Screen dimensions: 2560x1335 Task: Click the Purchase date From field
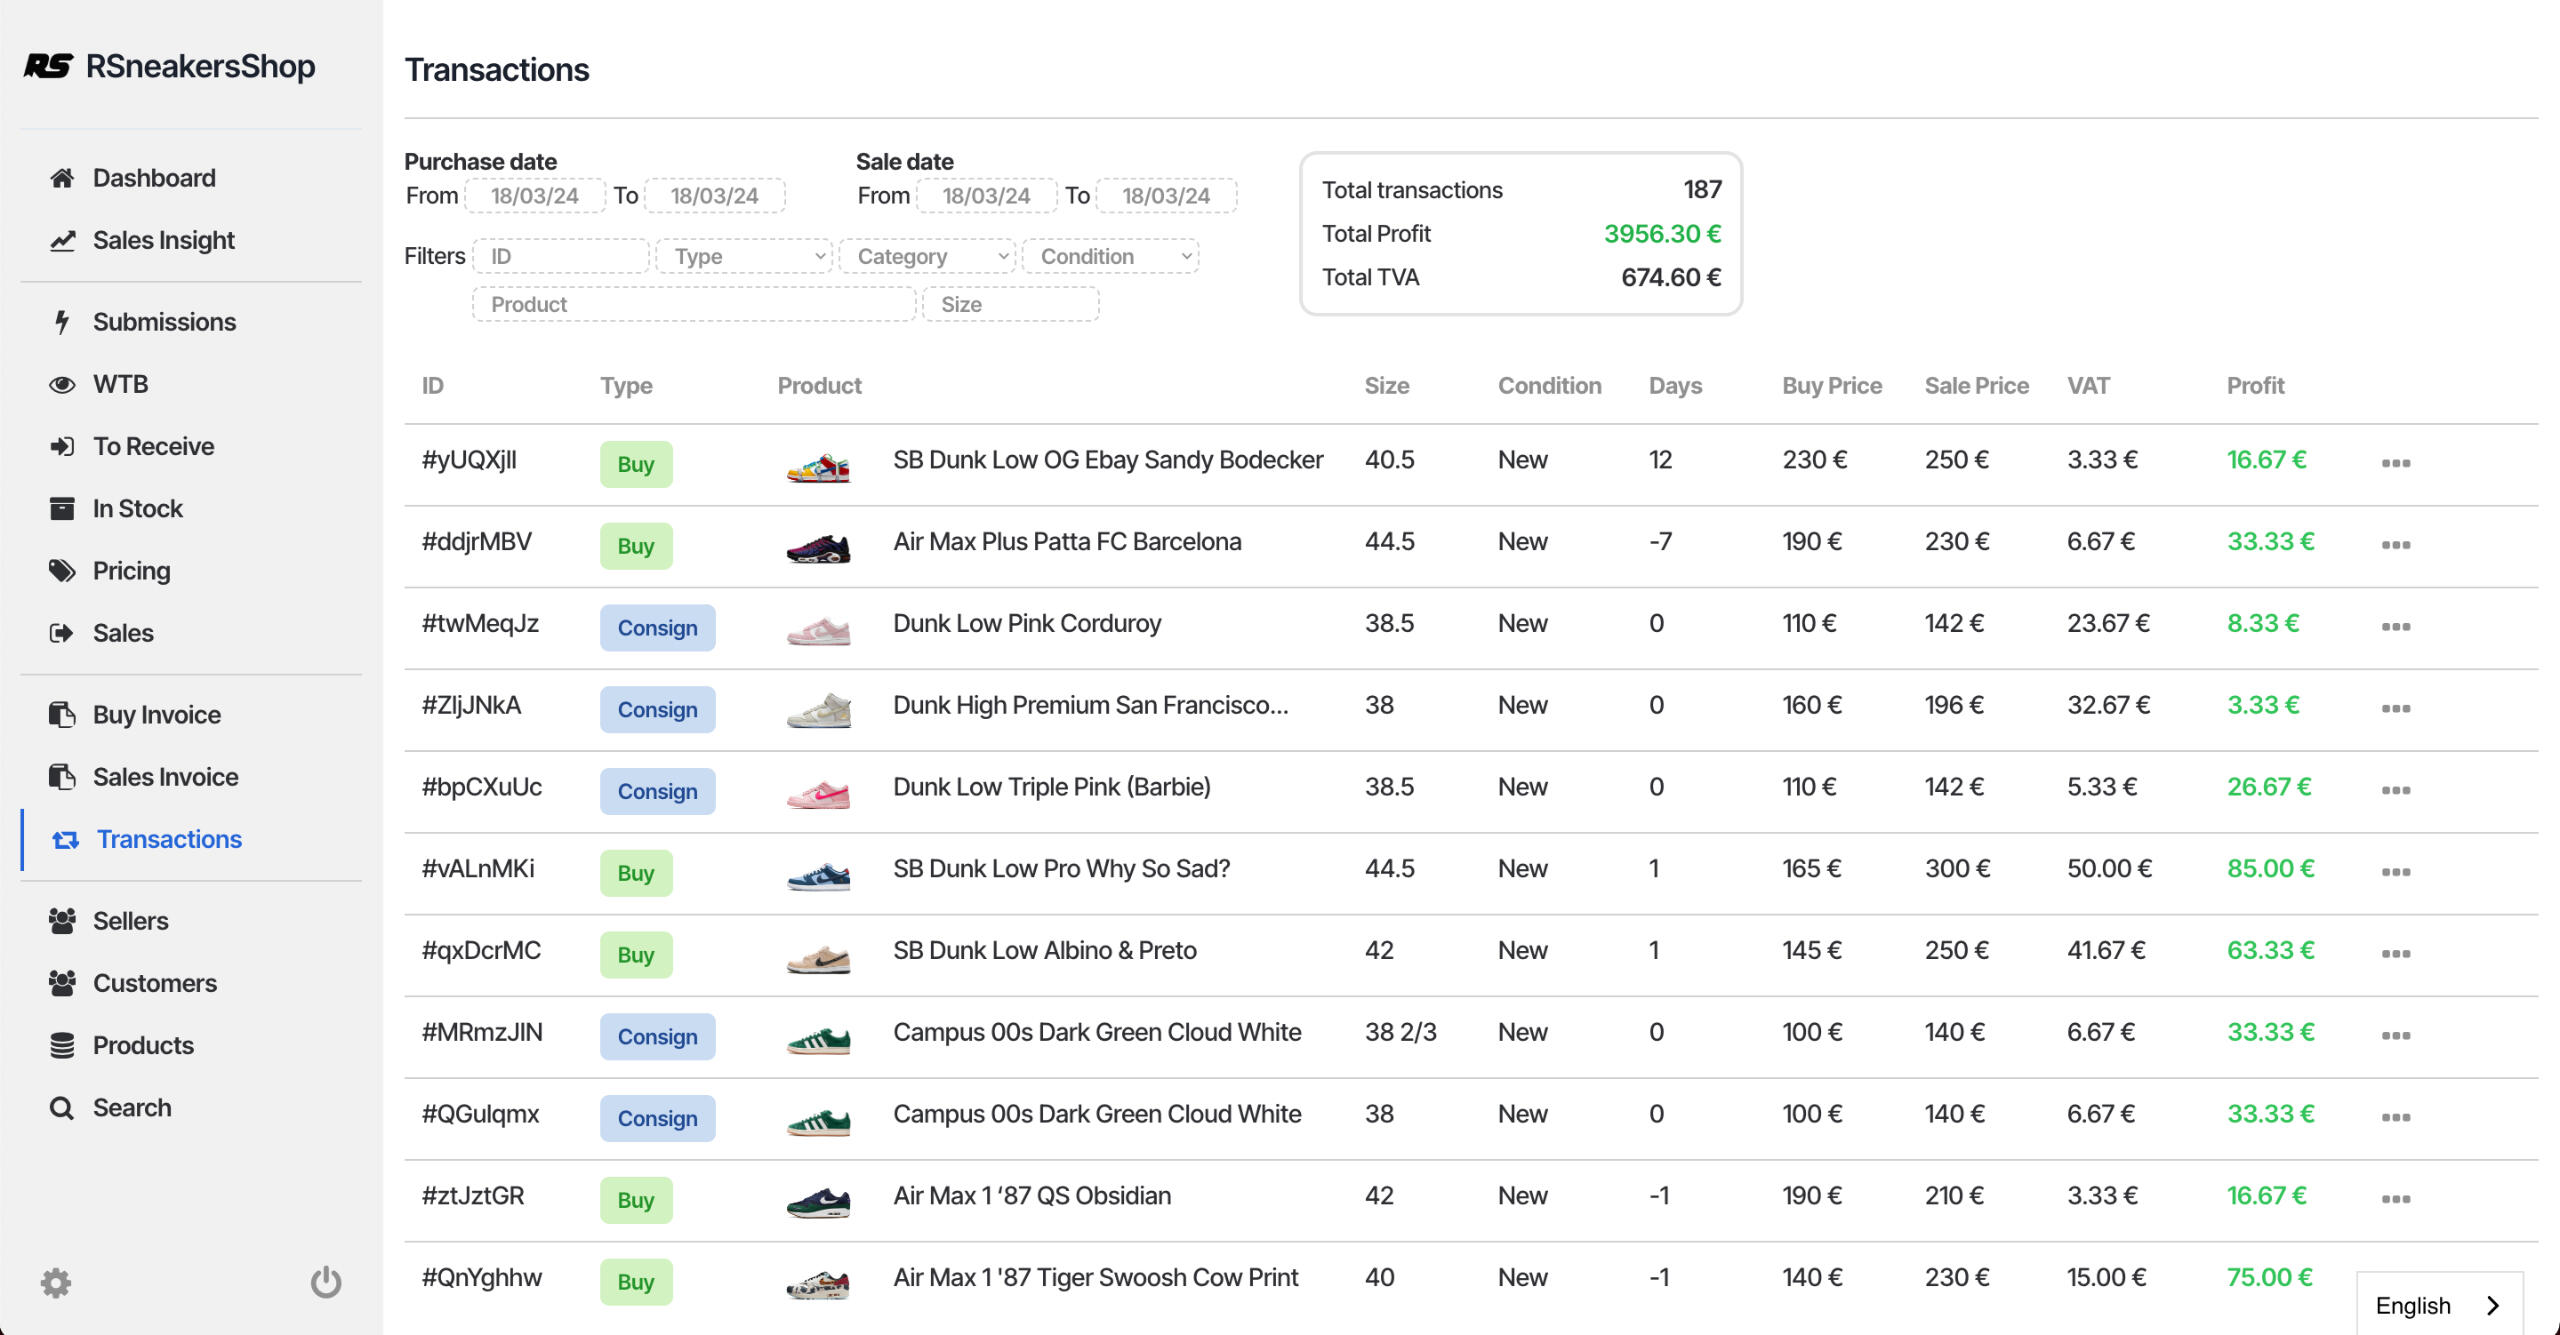tap(535, 196)
